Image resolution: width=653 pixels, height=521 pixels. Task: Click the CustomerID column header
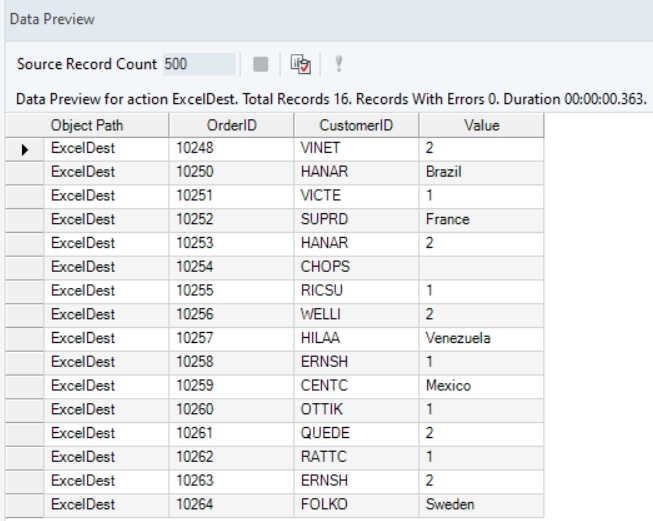355,127
